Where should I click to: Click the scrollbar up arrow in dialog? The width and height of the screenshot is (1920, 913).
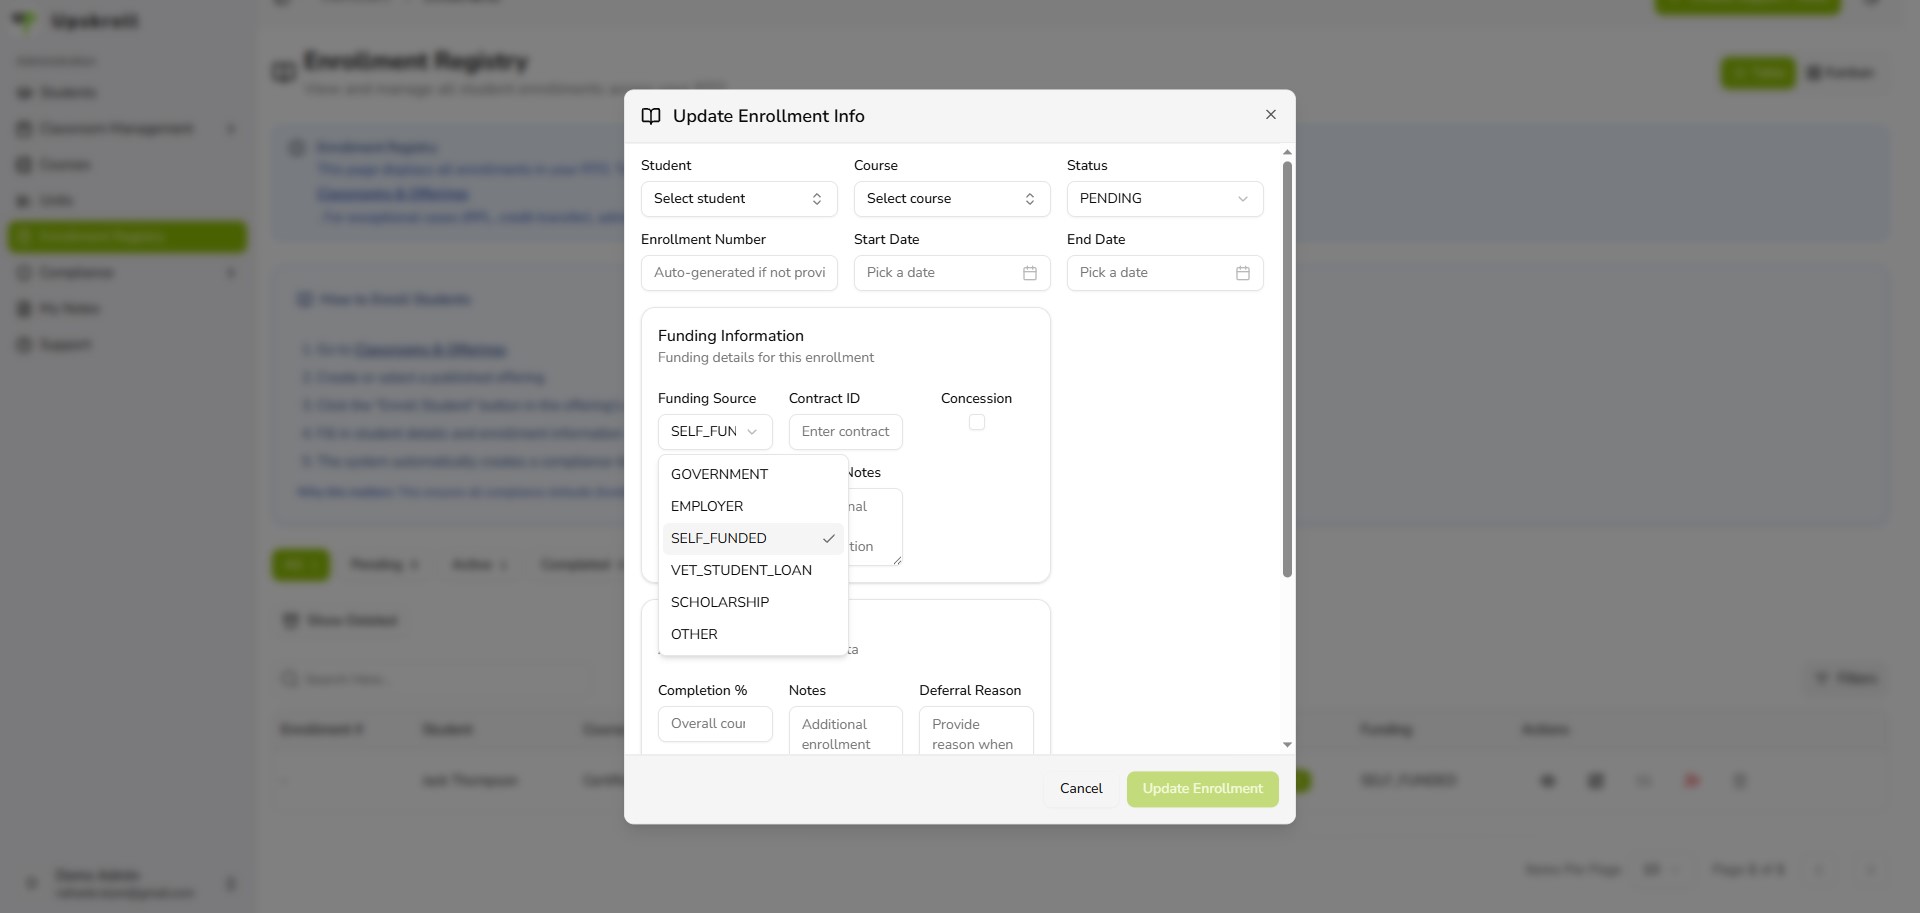tap(1287, 152)
